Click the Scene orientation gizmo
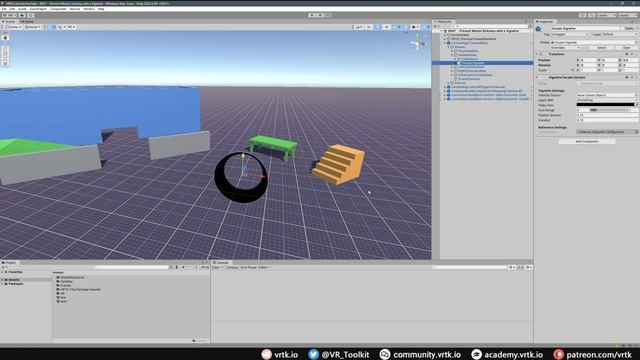This screenshot has height=360, width=640. [418, 42]
